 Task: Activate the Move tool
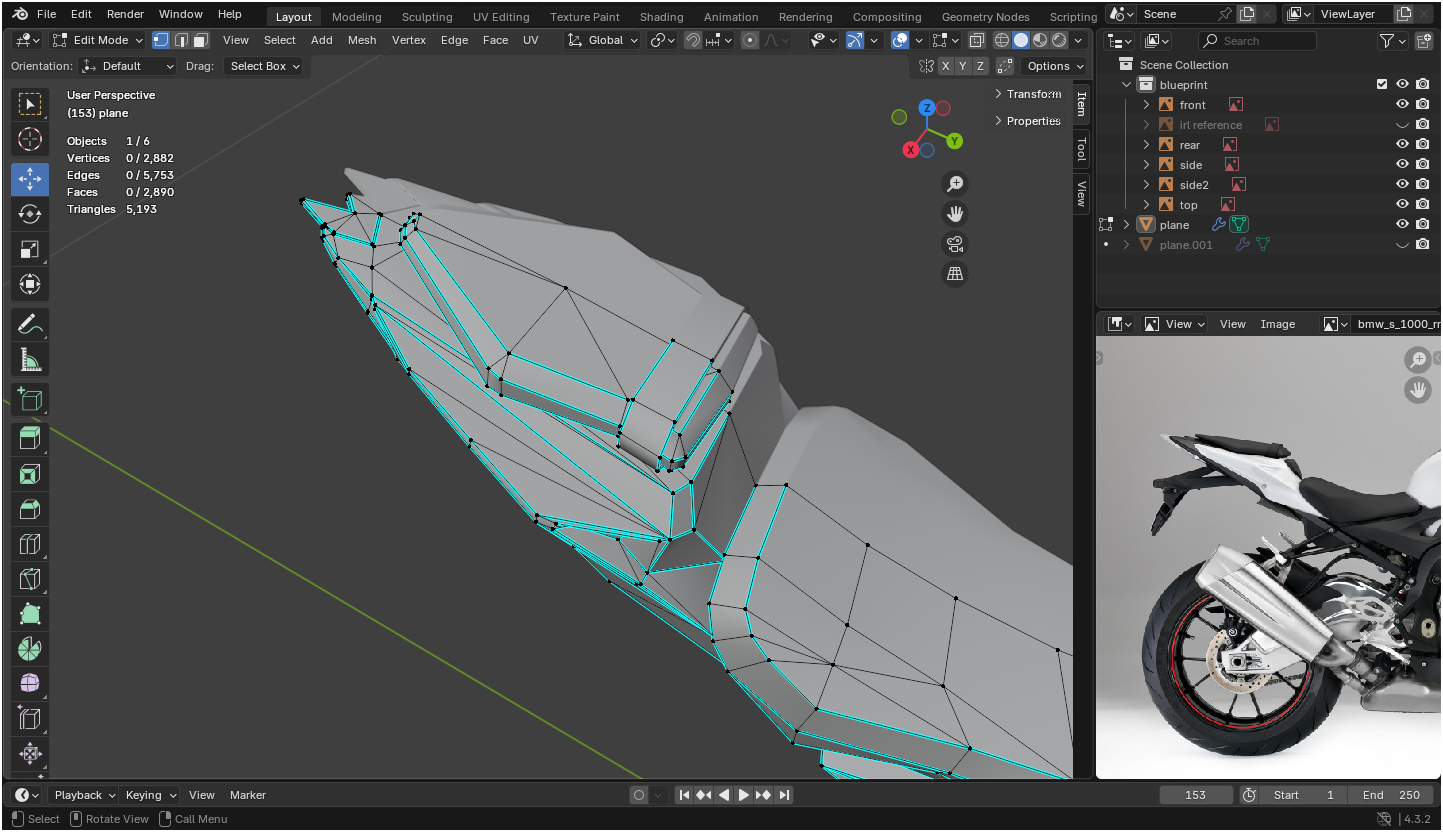tap(30, 179)
